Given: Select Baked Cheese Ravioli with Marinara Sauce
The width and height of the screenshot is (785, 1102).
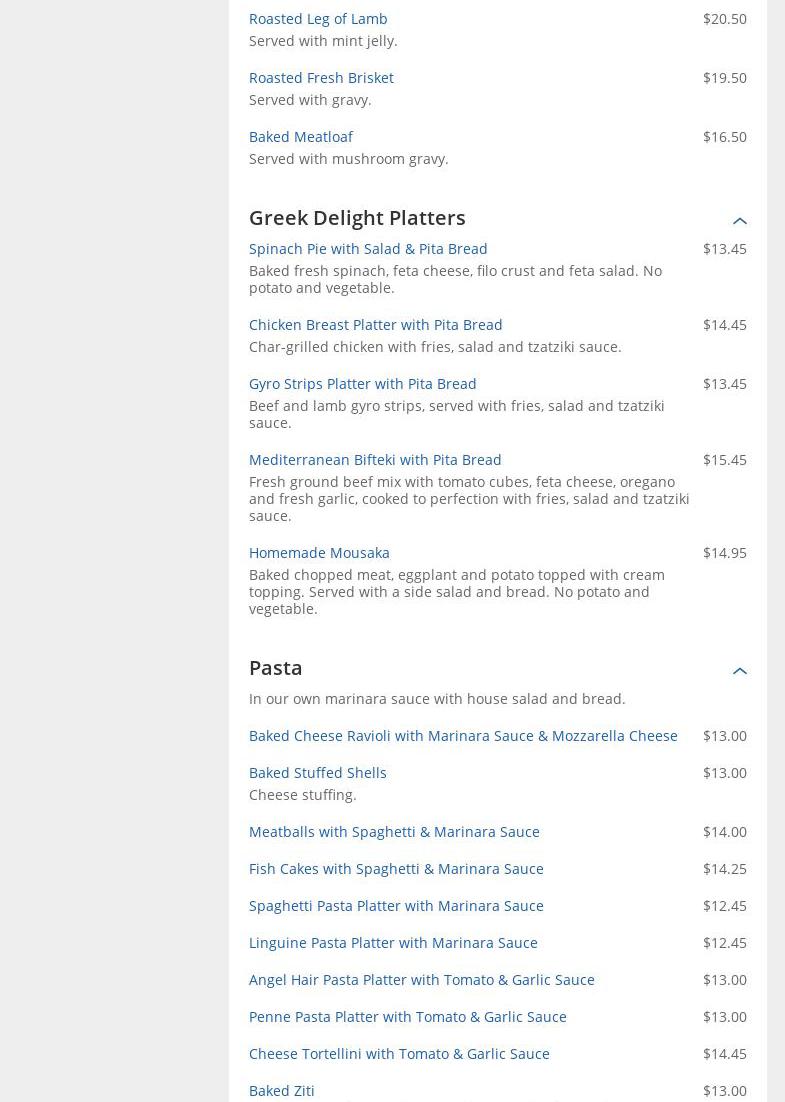Looking at the screenshot, I should (x=463, y=736).
